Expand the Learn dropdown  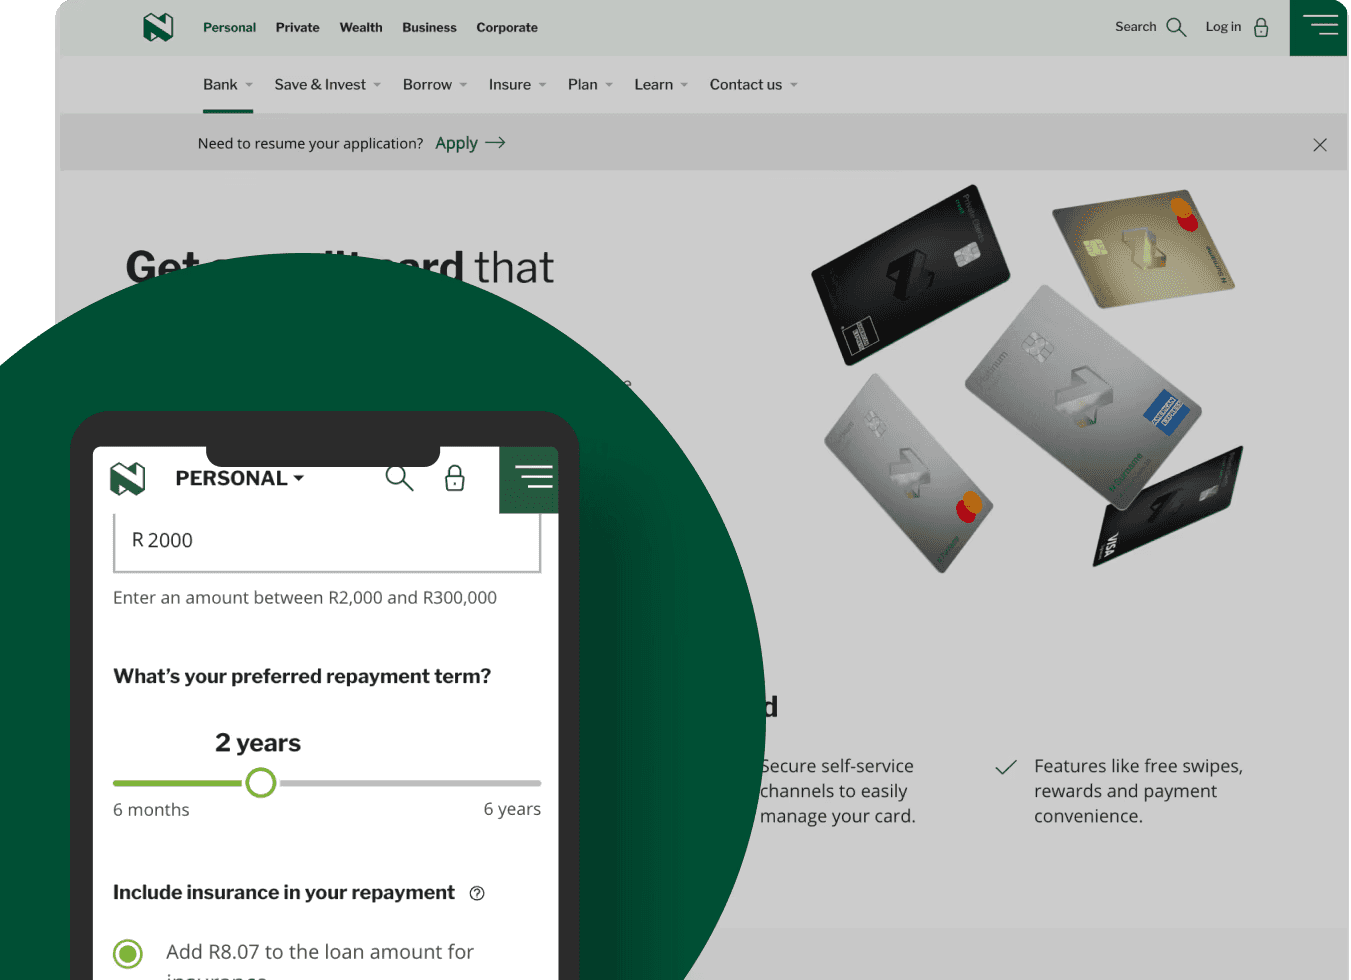click(661, 85)
